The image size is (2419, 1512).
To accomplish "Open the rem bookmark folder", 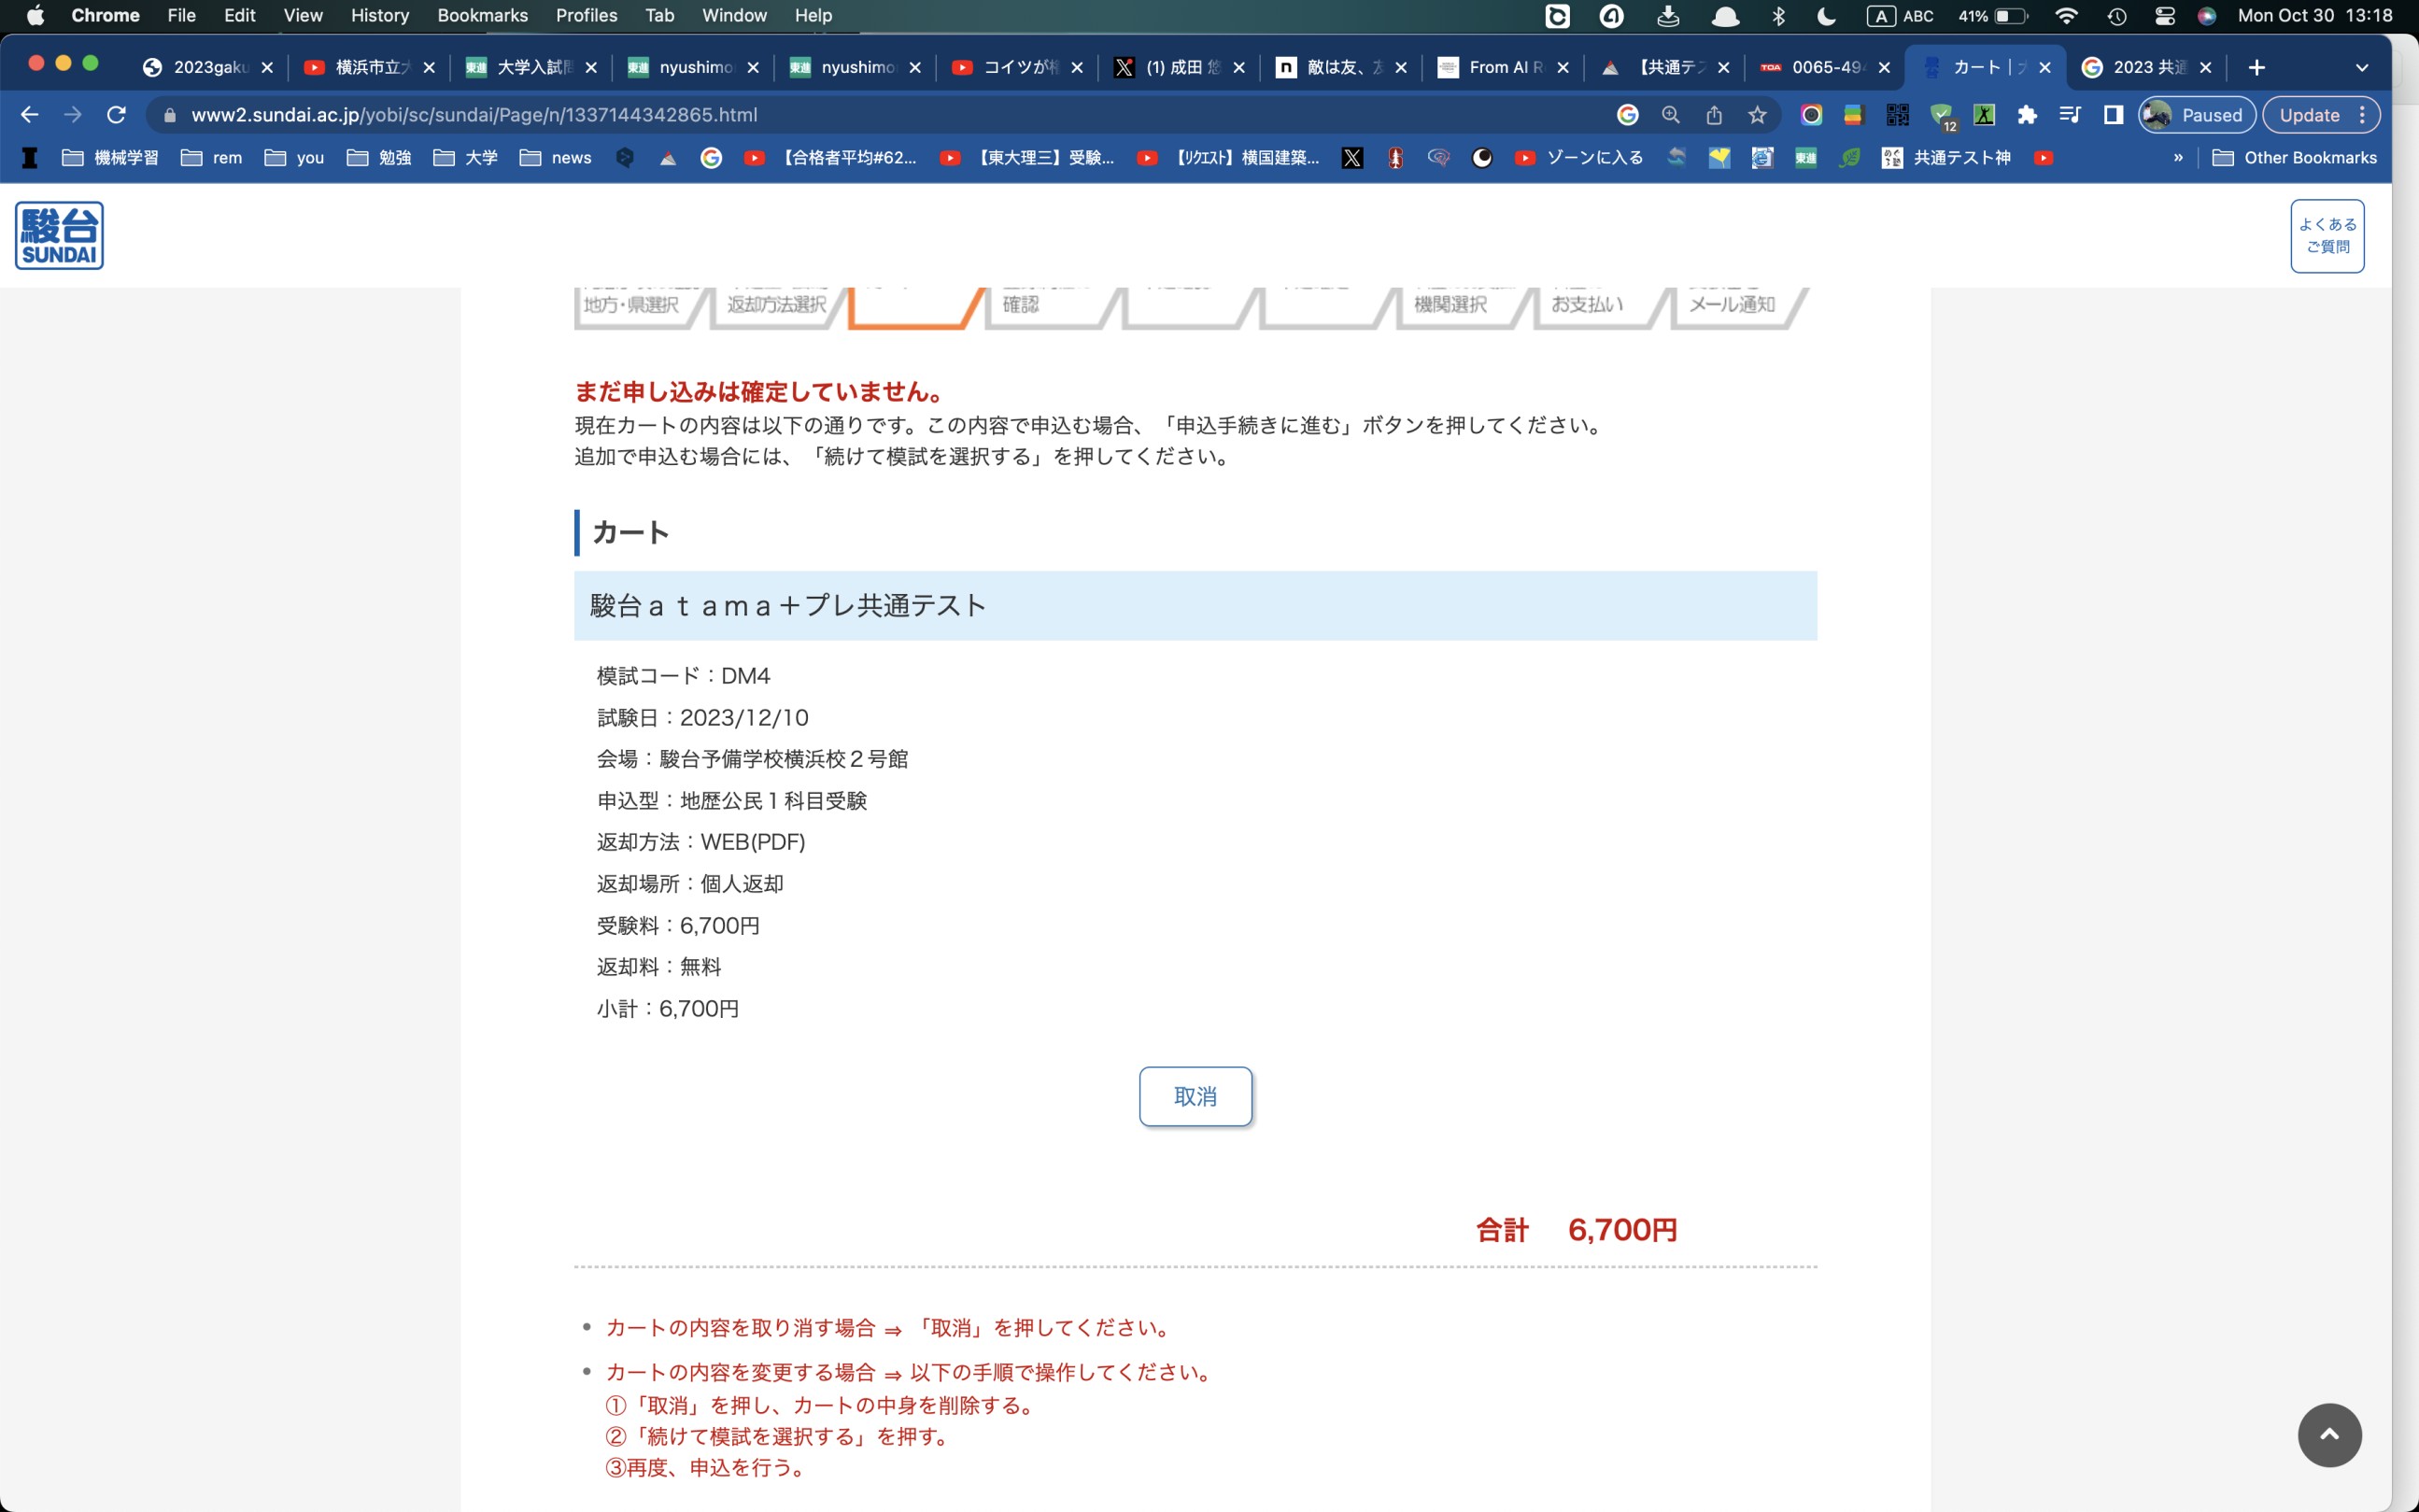I will pos(211,158).
